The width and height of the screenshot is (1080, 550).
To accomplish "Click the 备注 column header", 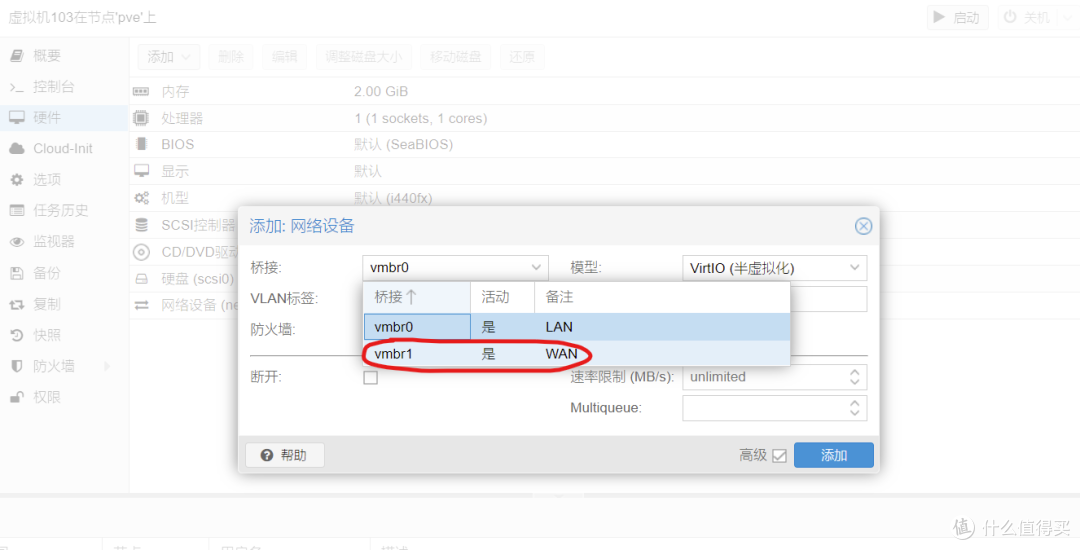I will [662, 297].
